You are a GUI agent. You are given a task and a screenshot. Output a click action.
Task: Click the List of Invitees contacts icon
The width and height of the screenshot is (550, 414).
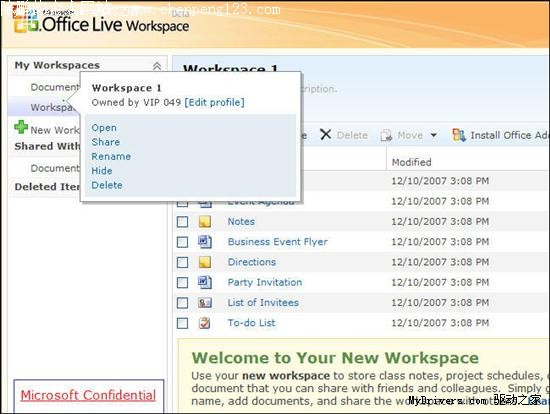(x=205, y=303)
